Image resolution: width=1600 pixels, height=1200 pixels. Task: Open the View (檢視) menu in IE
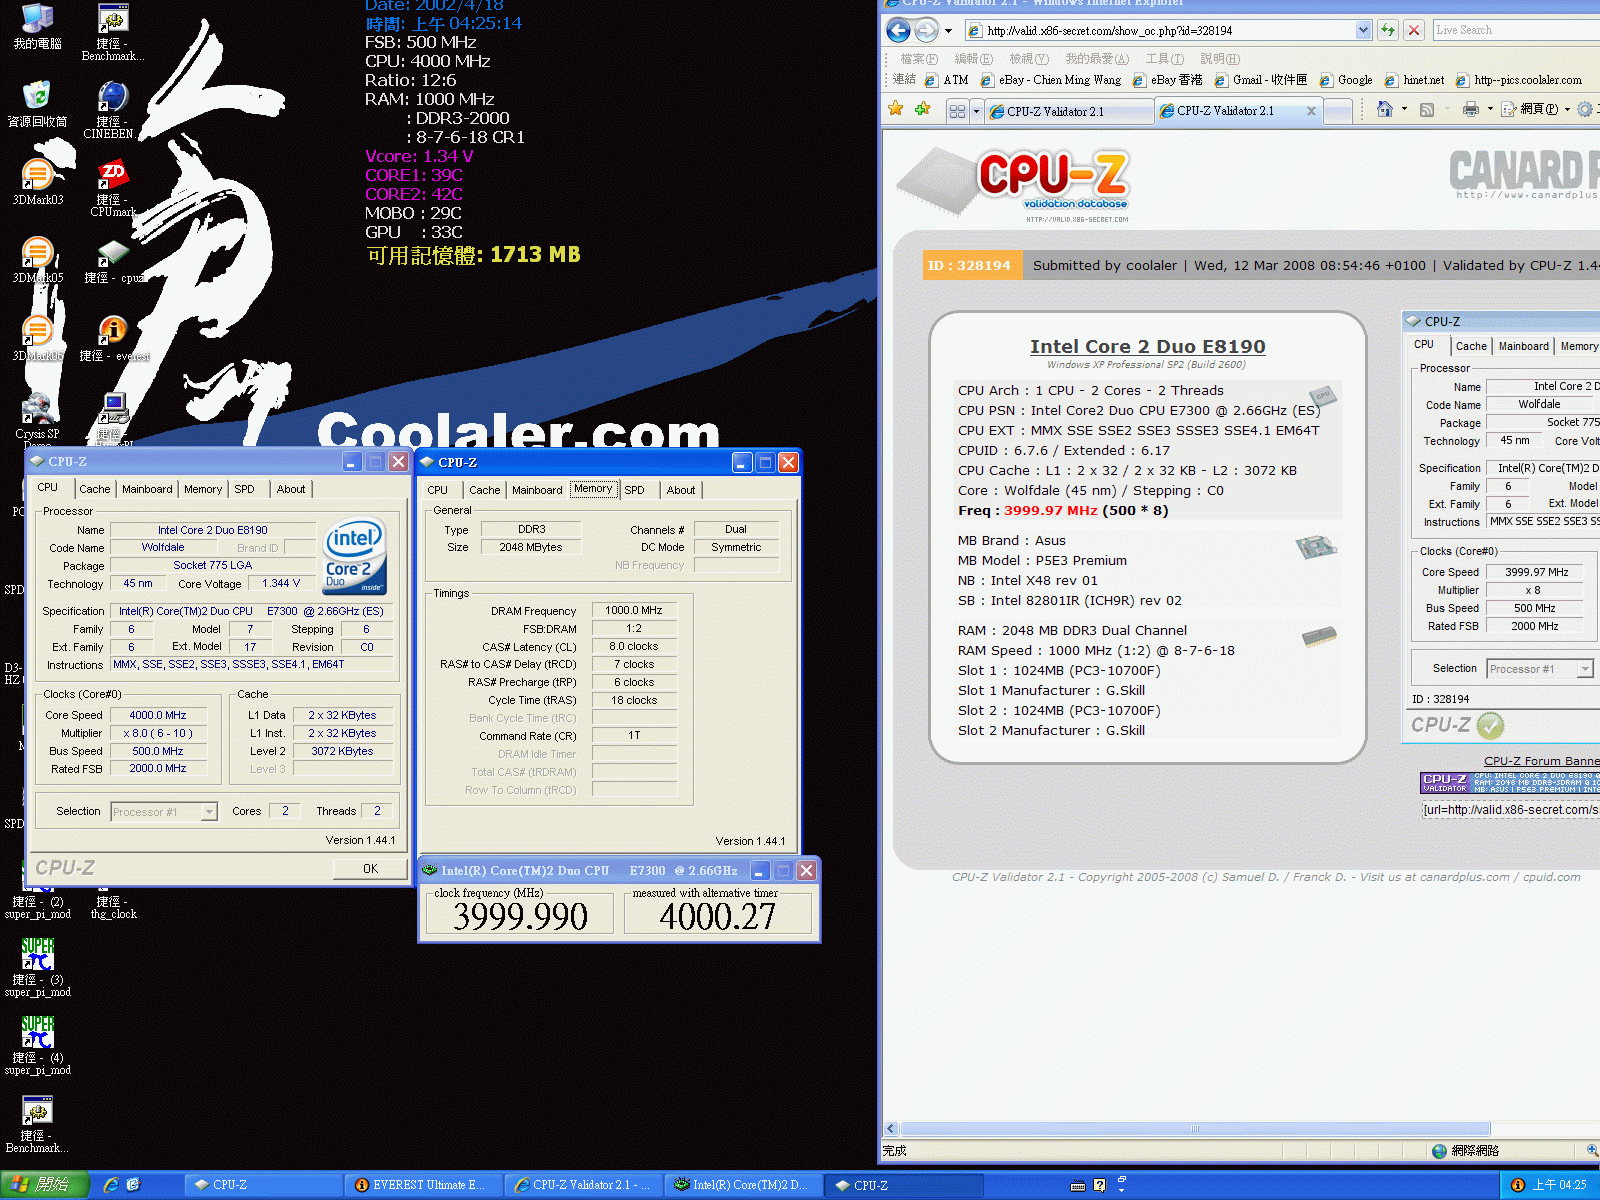pos(1028,59)
